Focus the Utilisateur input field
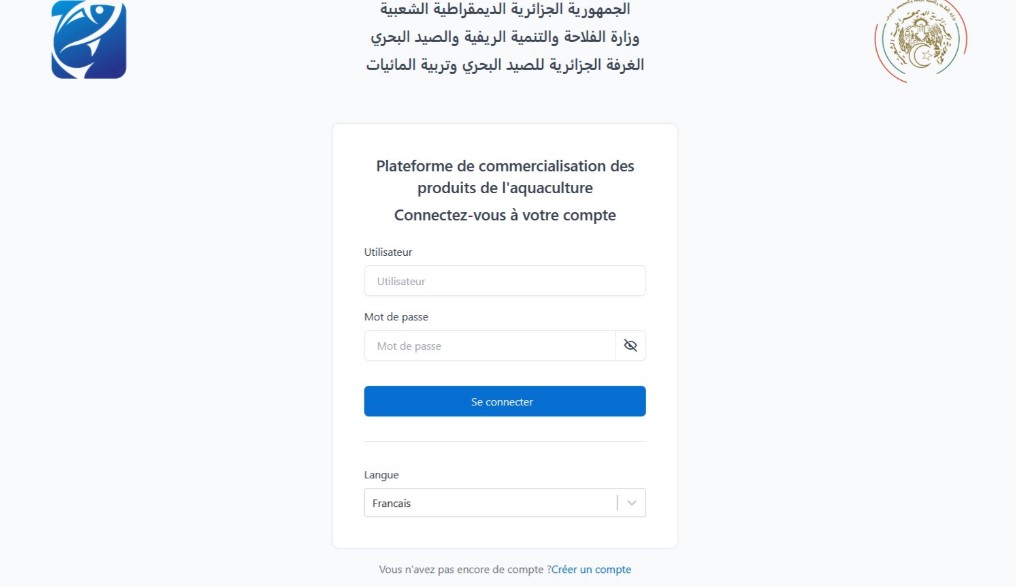Image resolution: width=1016 pixels, height=587 pixels. [504, 281]
